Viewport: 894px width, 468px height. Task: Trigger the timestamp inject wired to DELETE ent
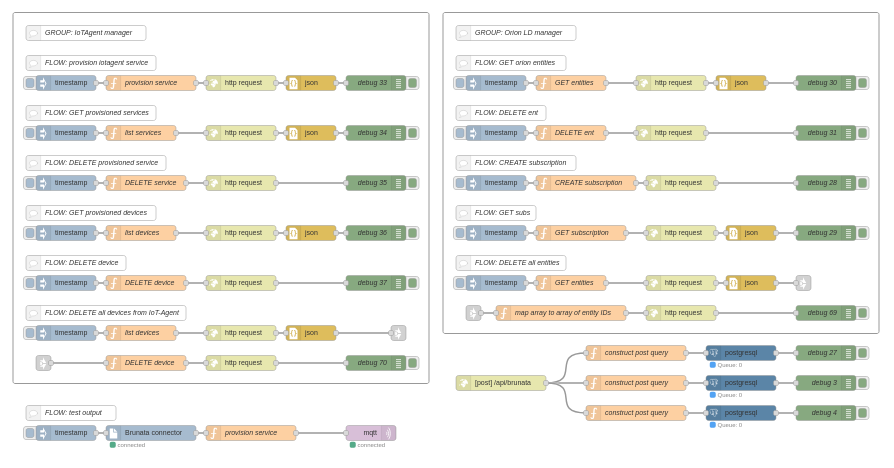(x=460, y=133)
